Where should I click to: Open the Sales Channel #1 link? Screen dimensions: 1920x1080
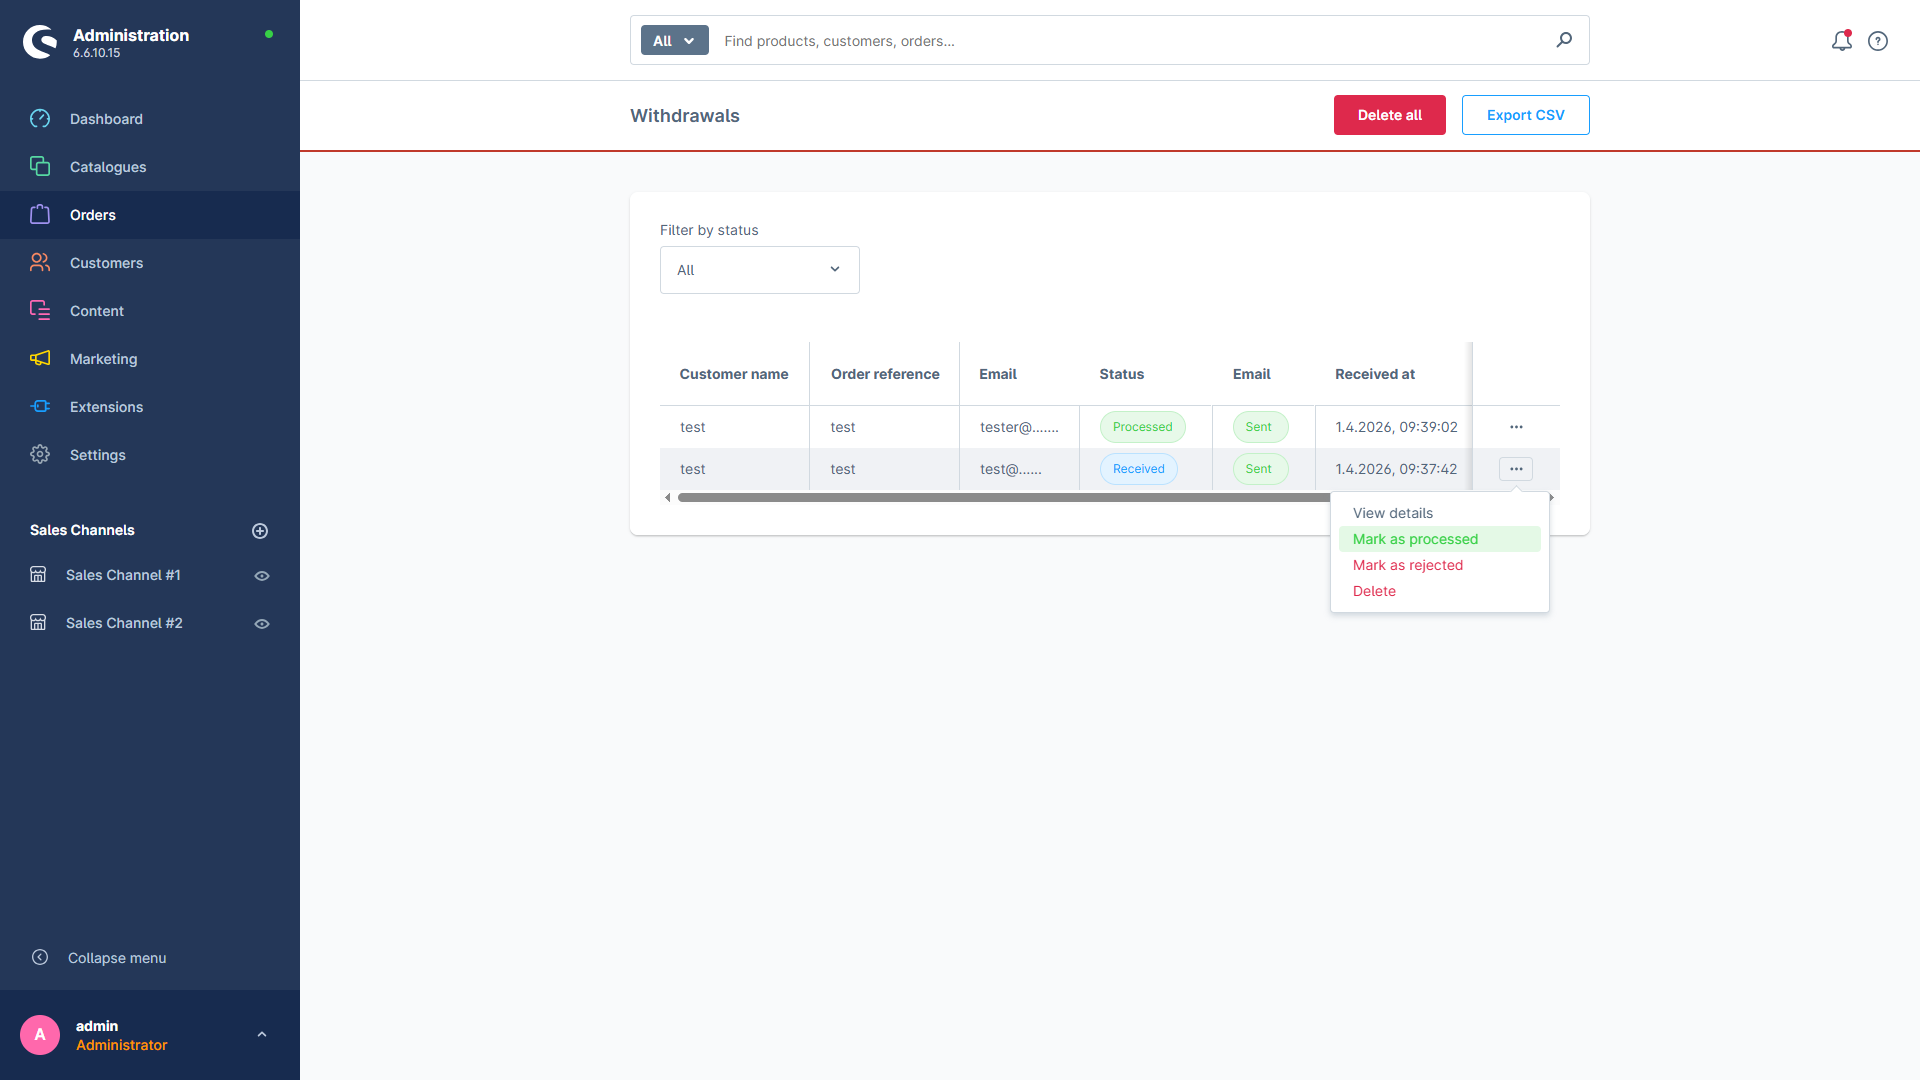123,575
